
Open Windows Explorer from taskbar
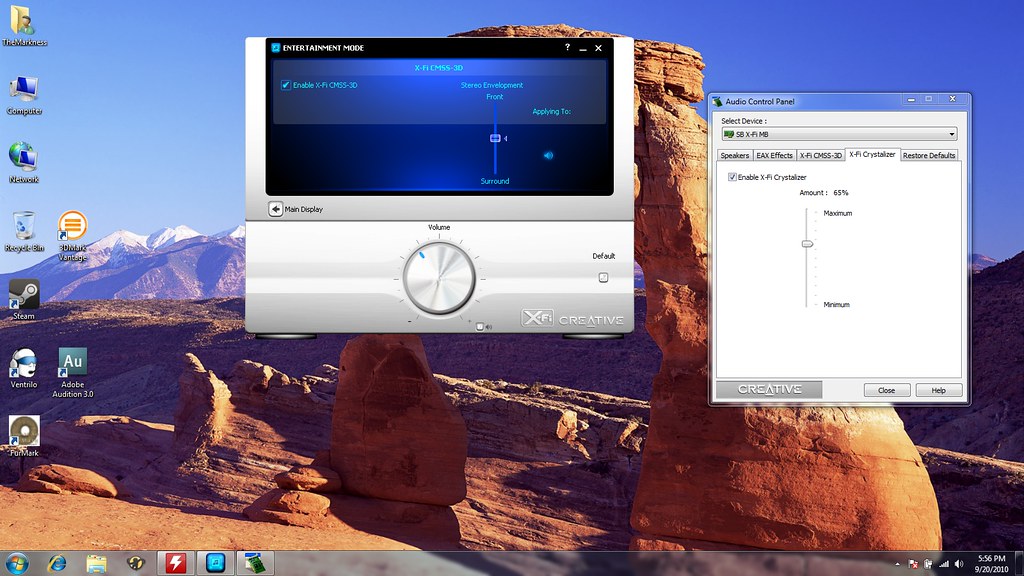pos(96,563)
